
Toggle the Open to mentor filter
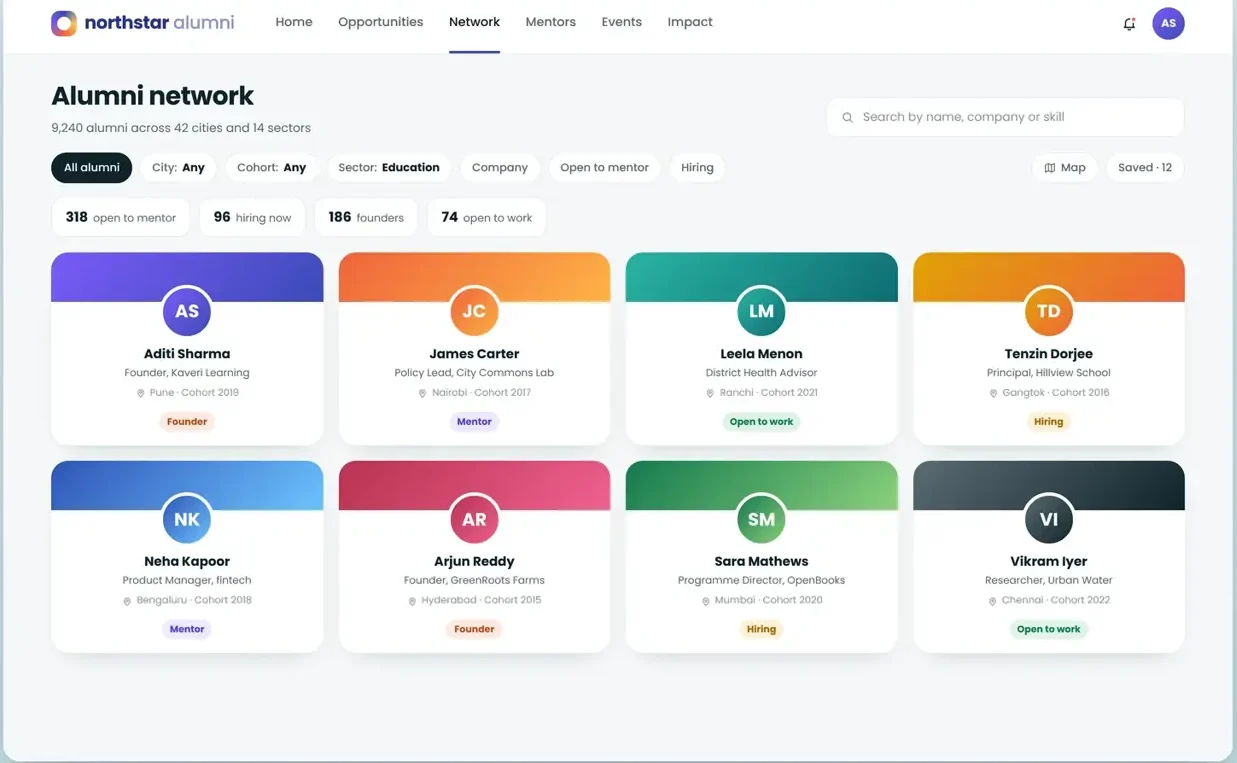click(604, 168)
